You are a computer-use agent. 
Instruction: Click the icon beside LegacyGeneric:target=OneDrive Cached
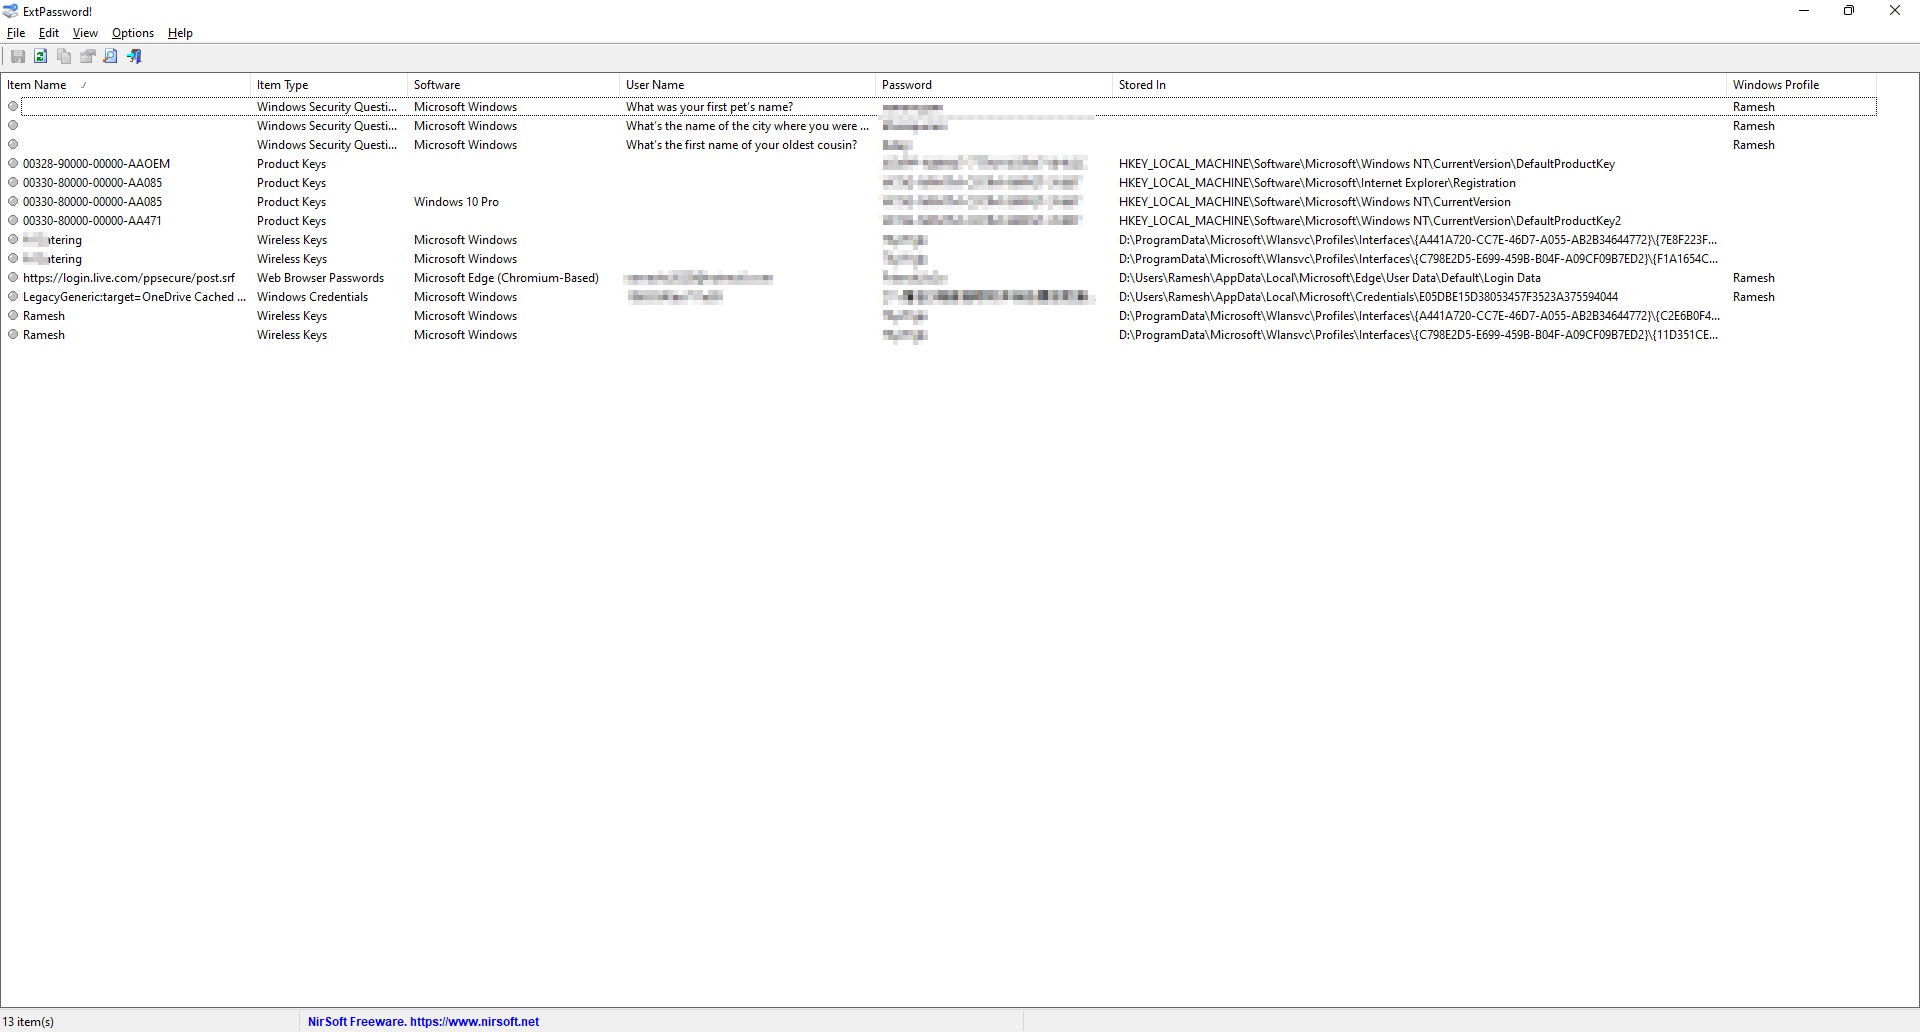[13, 296]
